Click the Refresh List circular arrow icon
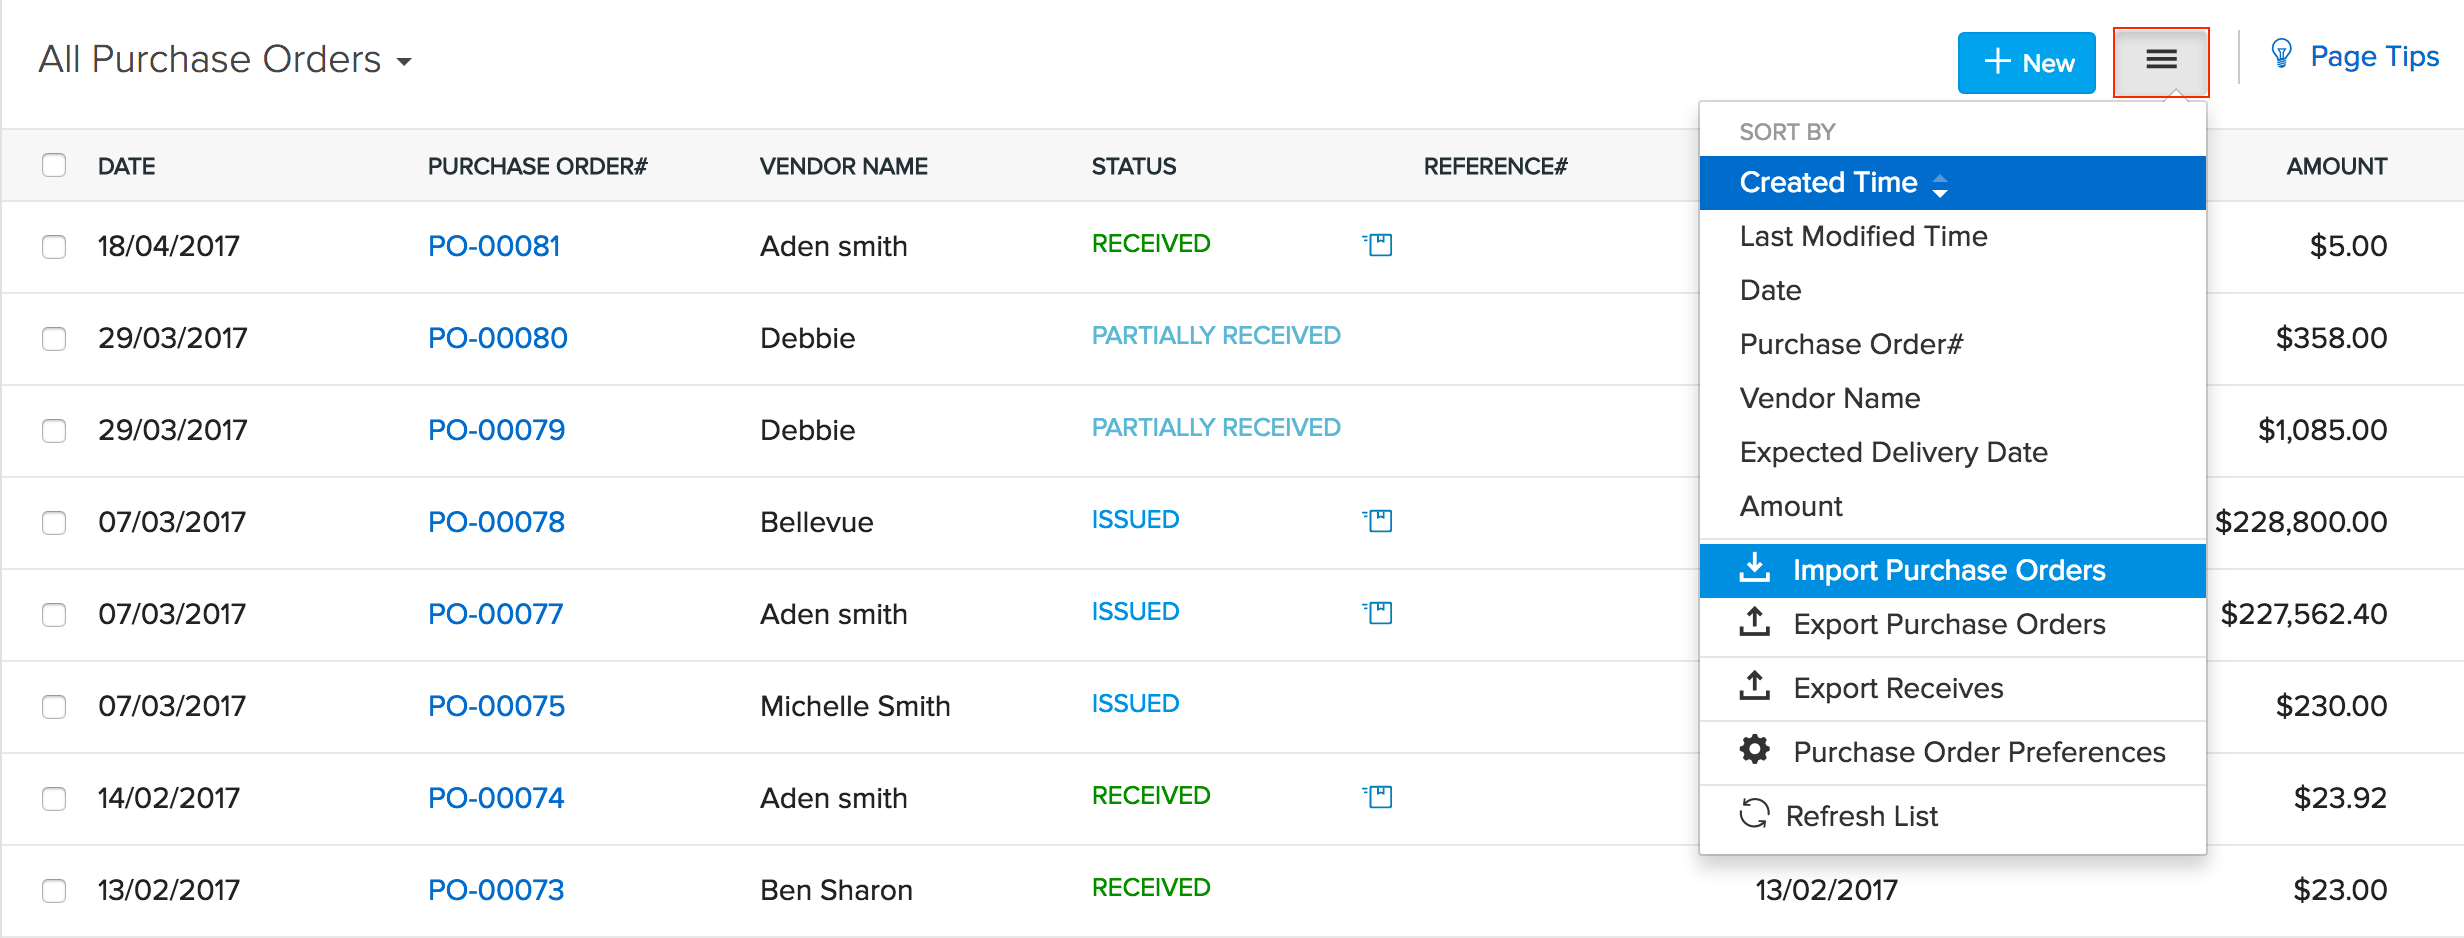Viewport: 2464px width, 938px height. [x=1754, y=815]
